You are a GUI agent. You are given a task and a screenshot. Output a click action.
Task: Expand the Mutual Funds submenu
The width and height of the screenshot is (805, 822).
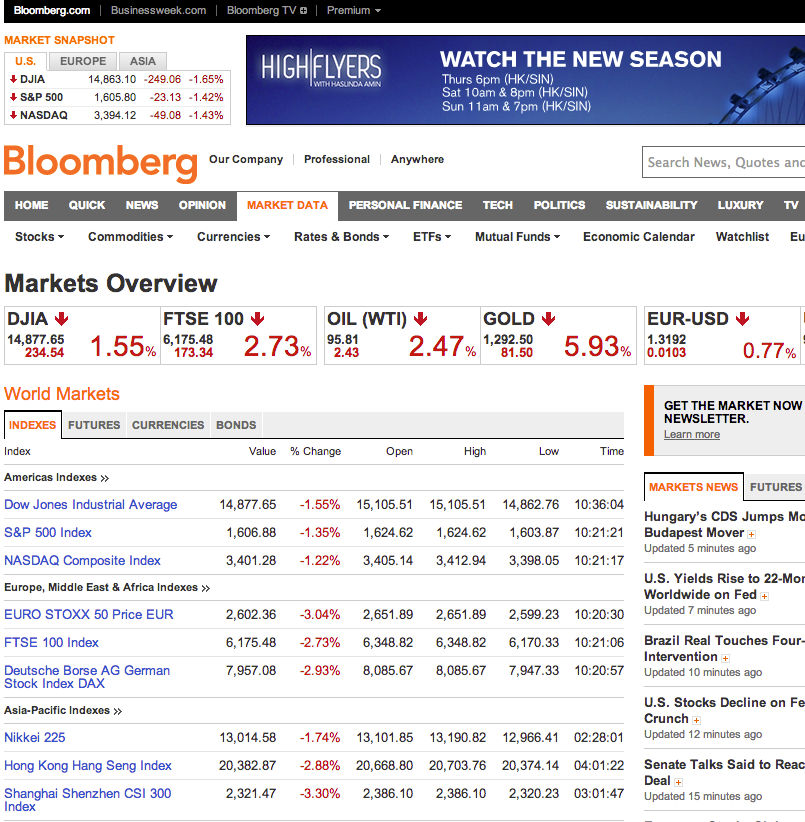(517, 237)
